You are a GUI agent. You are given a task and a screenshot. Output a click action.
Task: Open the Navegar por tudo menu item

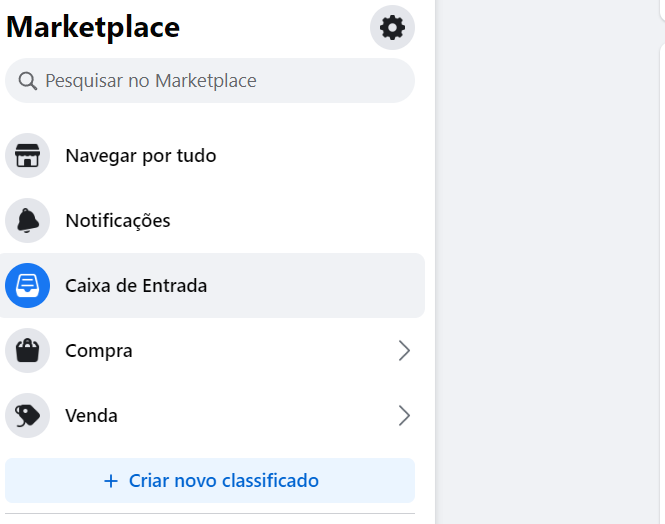pyautogui.click(x=210, y=156)
